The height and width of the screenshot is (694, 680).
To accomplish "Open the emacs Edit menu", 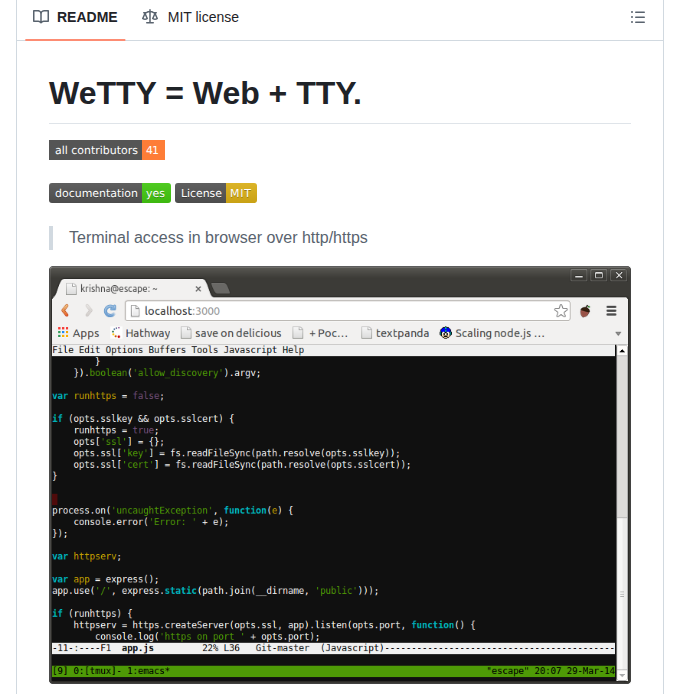I will 89,350.
